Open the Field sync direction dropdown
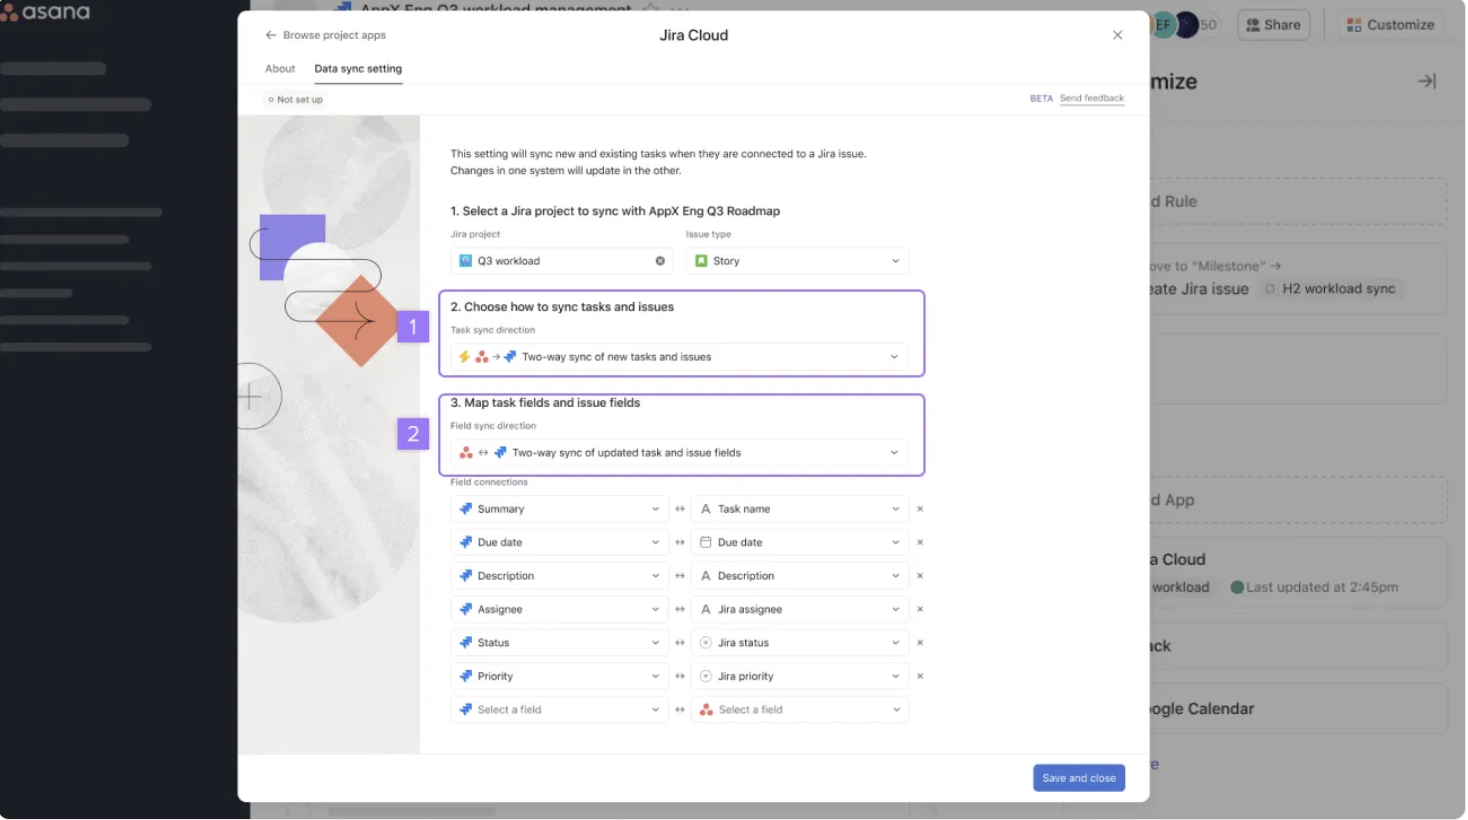Screen dimensions: 1468x820 [679, 453]
